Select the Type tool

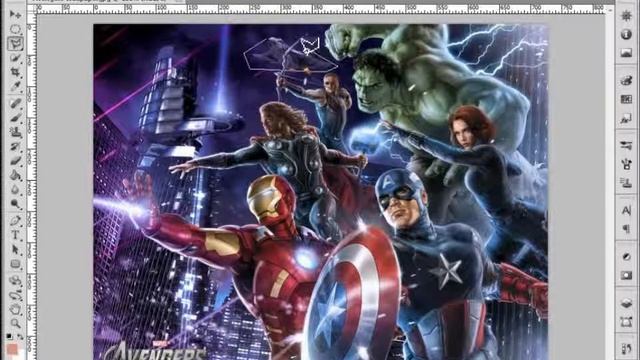tap(15, 235)
